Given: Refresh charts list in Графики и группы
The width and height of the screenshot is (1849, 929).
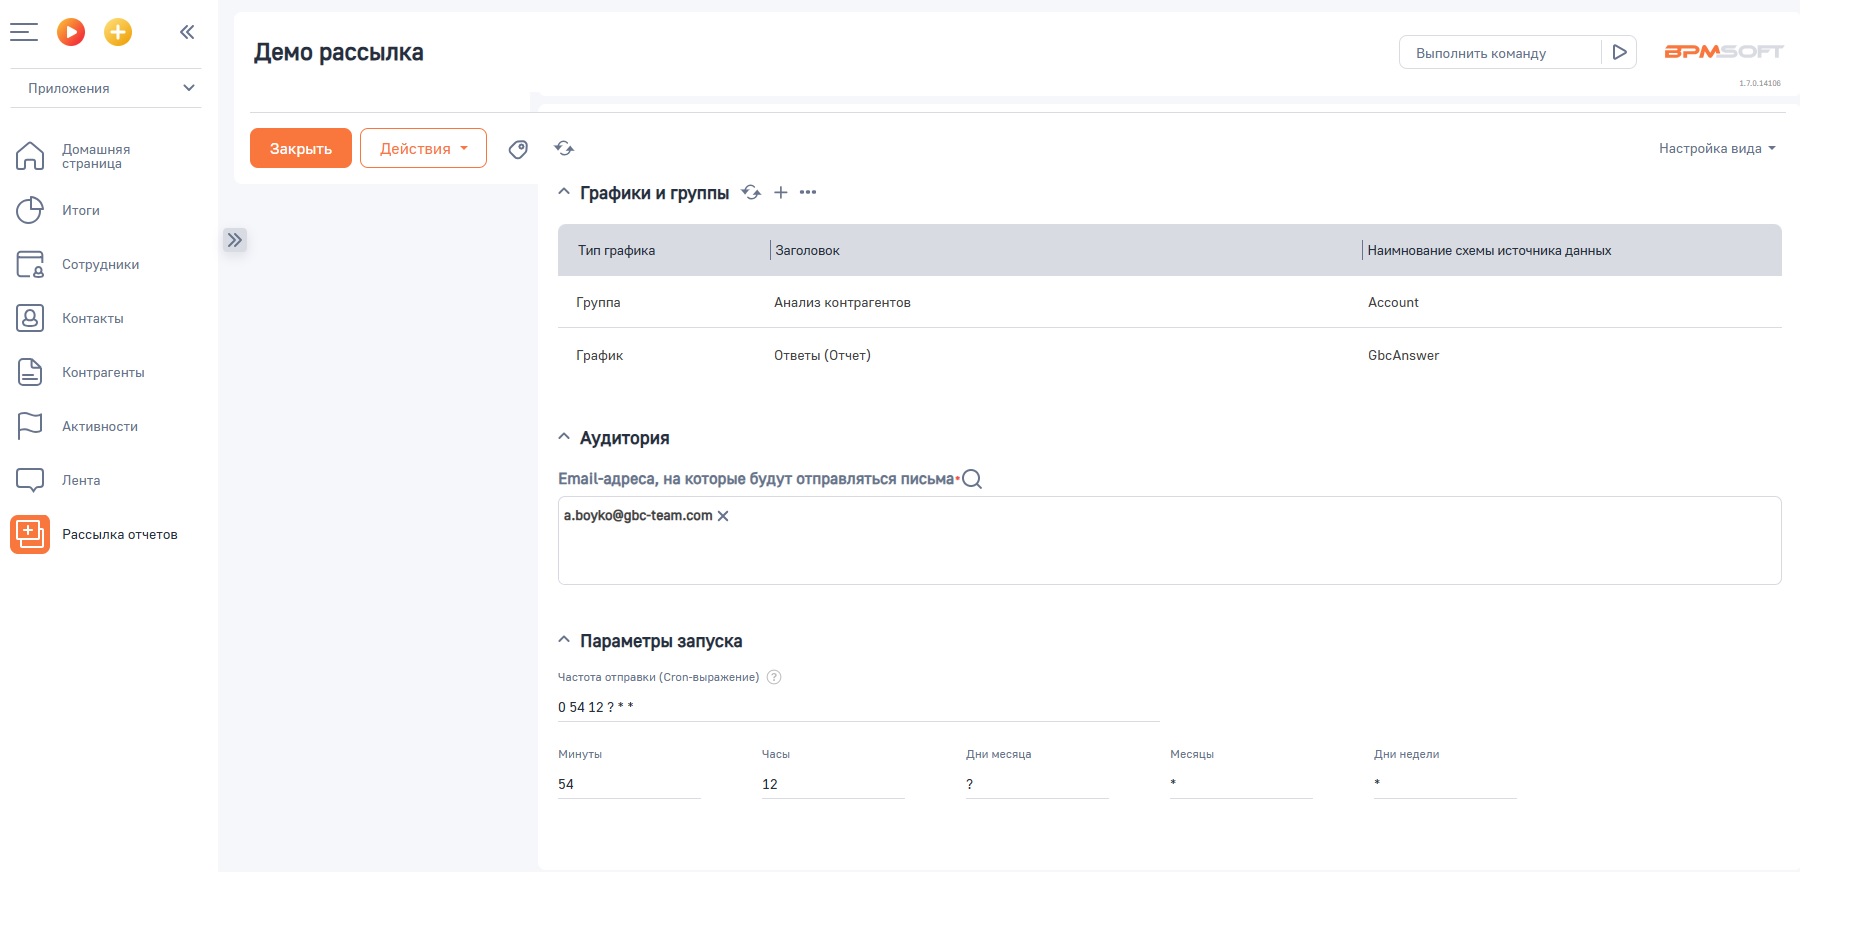Looking at the screenshot, I should coord(751,192).
